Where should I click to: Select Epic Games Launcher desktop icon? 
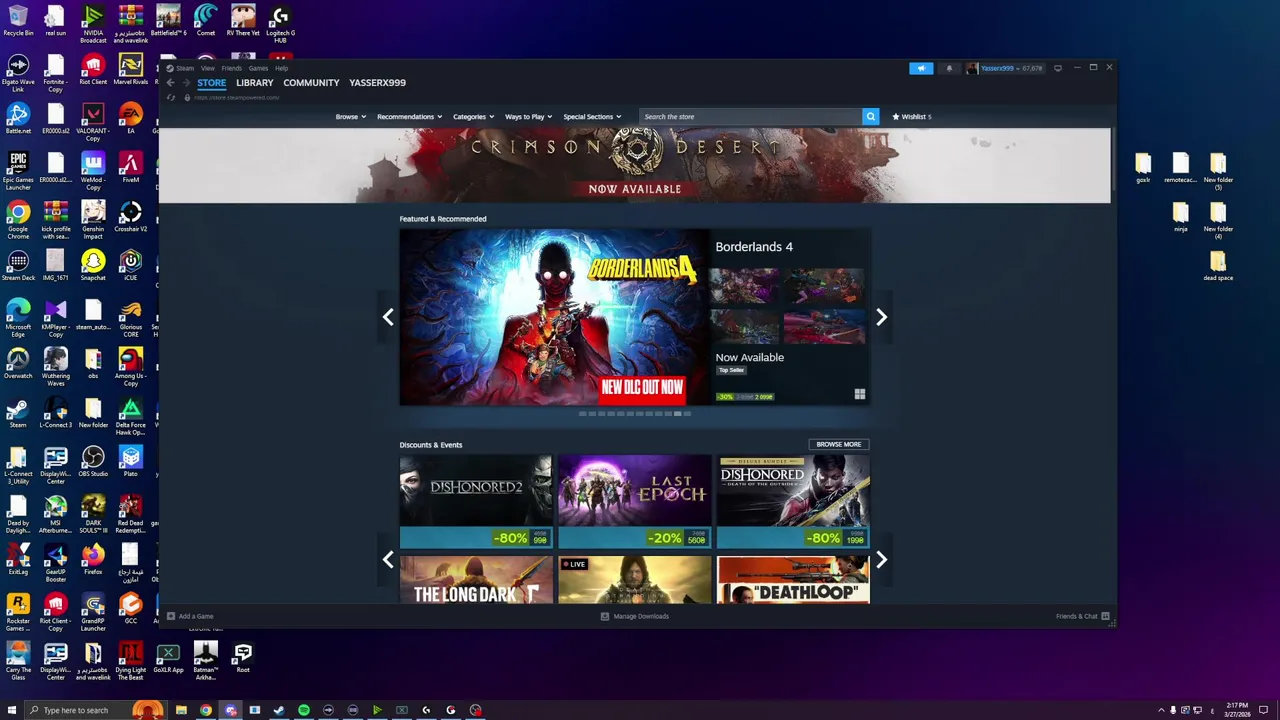click(x=18, y=172)
